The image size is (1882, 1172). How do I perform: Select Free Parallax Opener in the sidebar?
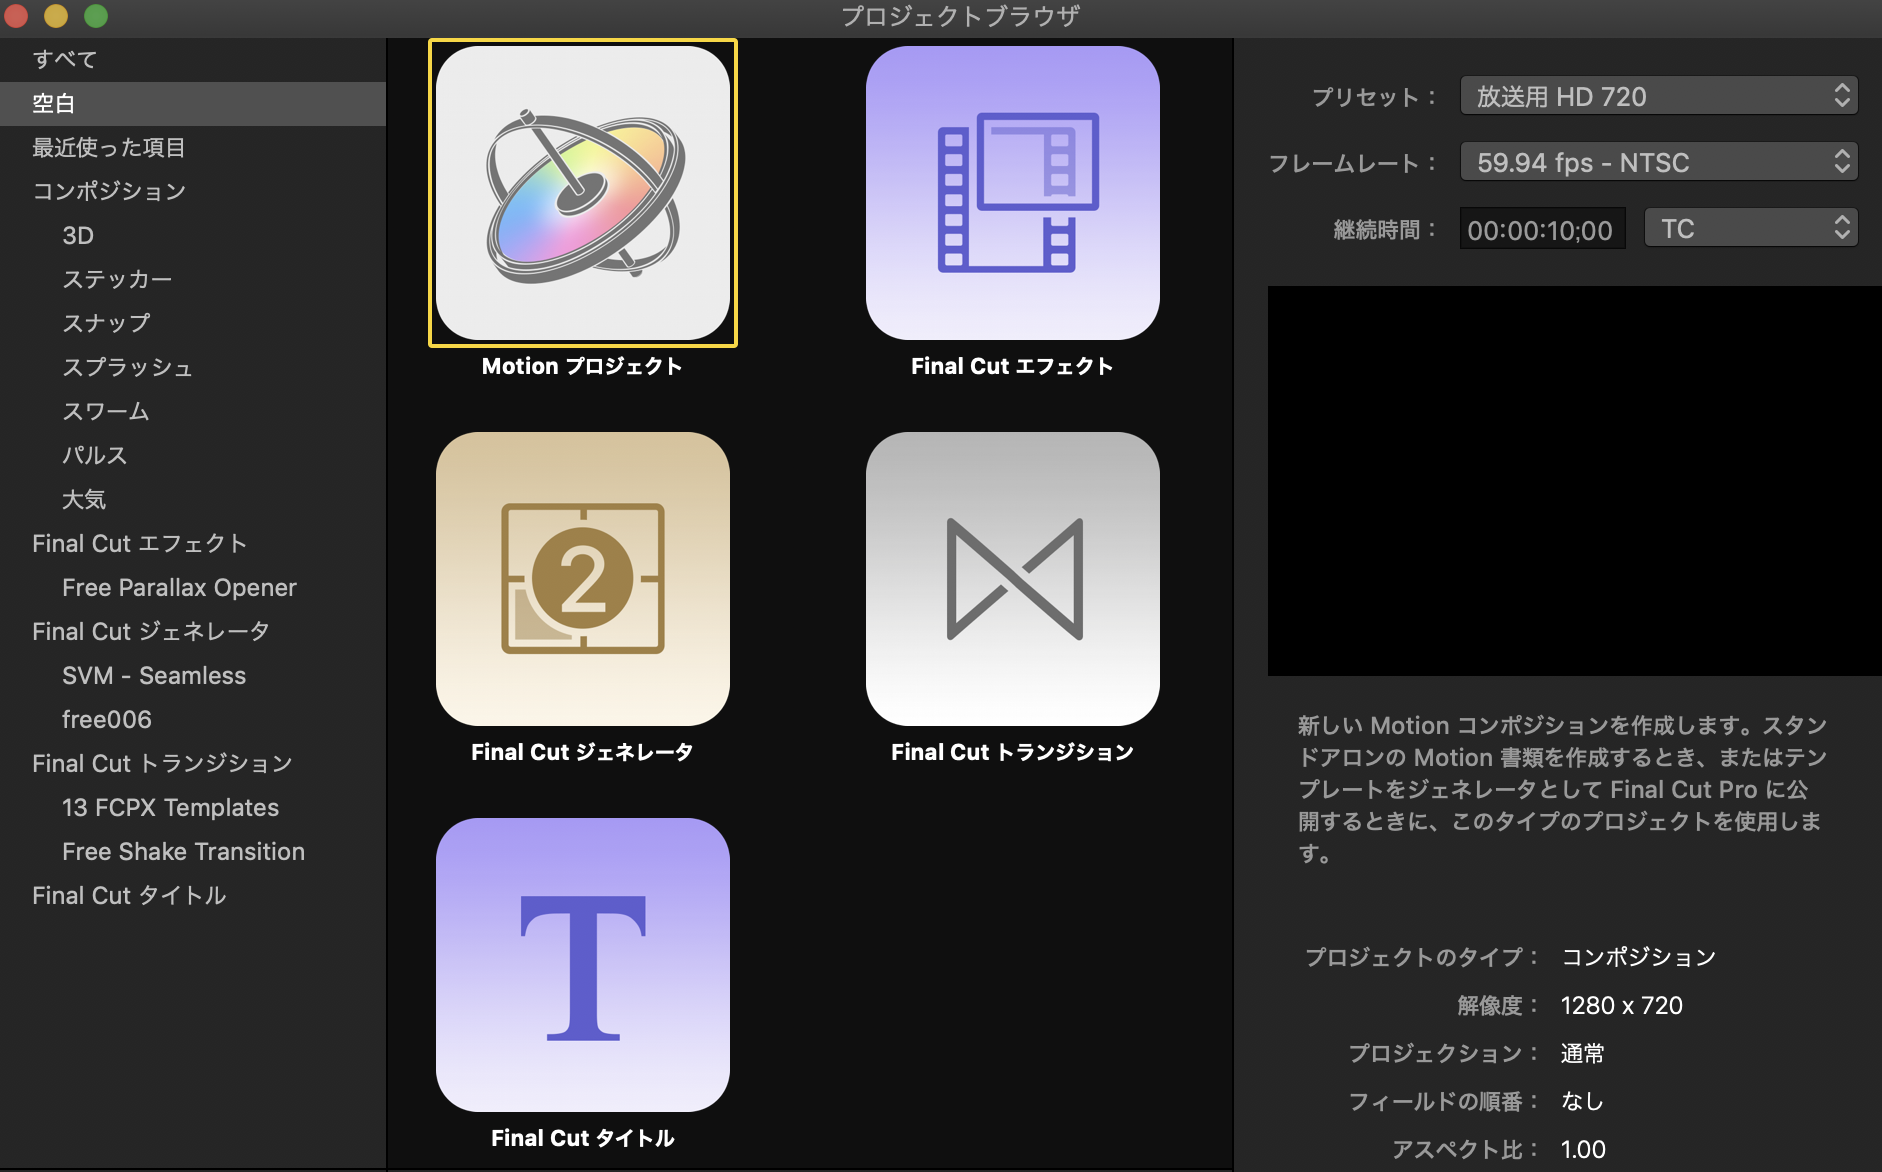tap(193, 588)
